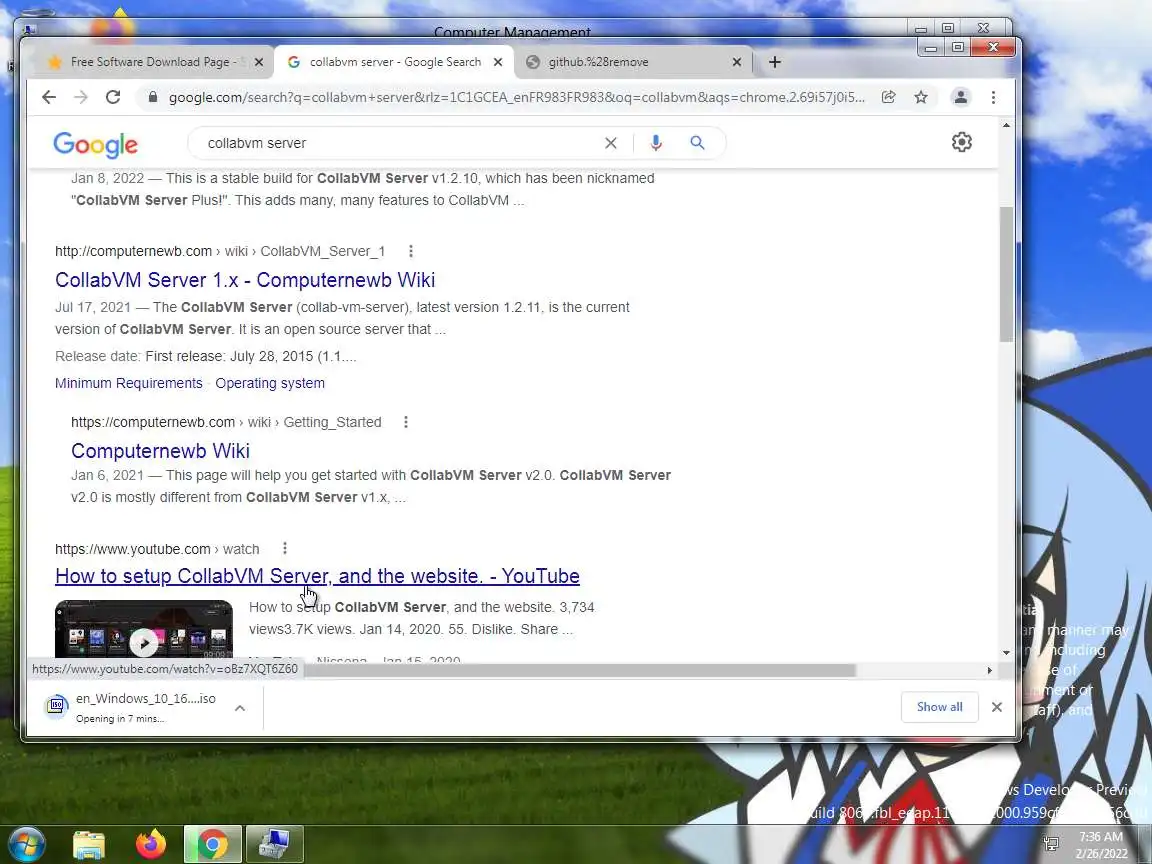The width and height of the screenshot is (1152, 864).
Task: Click the en_Windows_10 iso download item
Action: click(x=132, y=707)
